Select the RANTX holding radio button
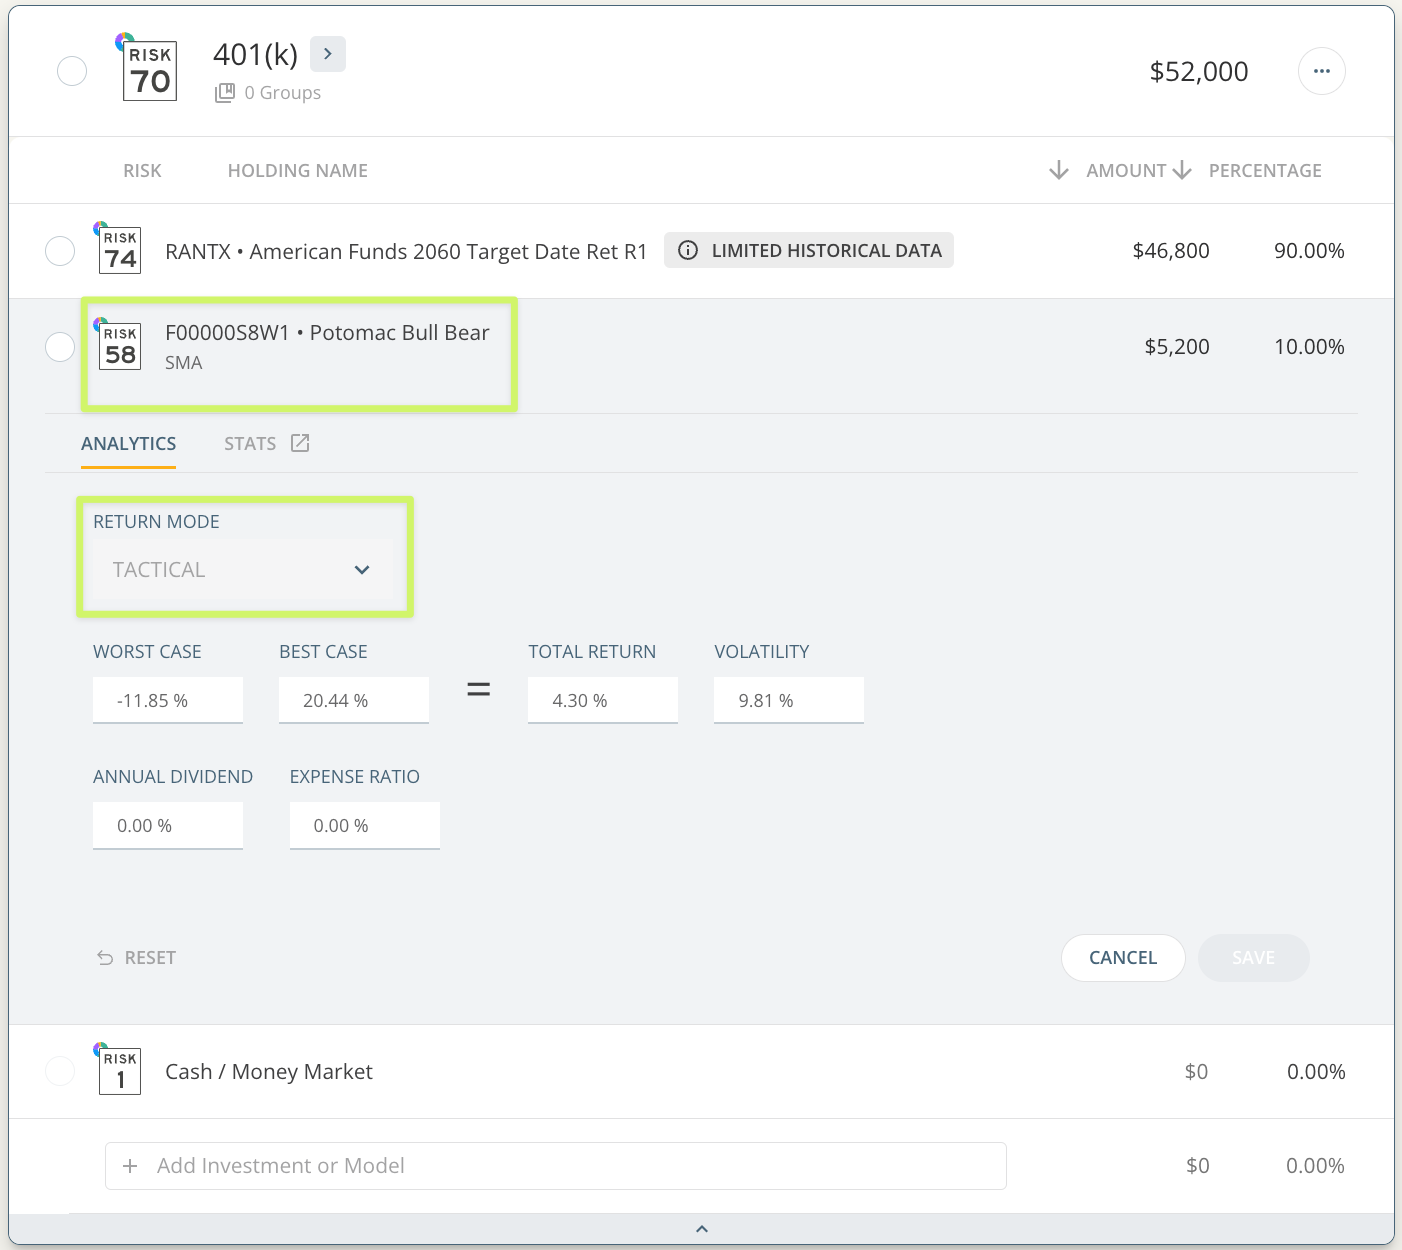Image resolution: width=1402 pixels, height=1250 pixels. [x=60, y=251]
